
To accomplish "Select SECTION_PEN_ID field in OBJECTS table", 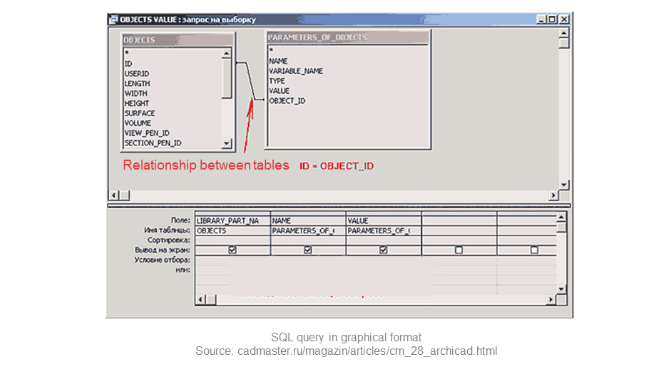I will click(153, 143).
